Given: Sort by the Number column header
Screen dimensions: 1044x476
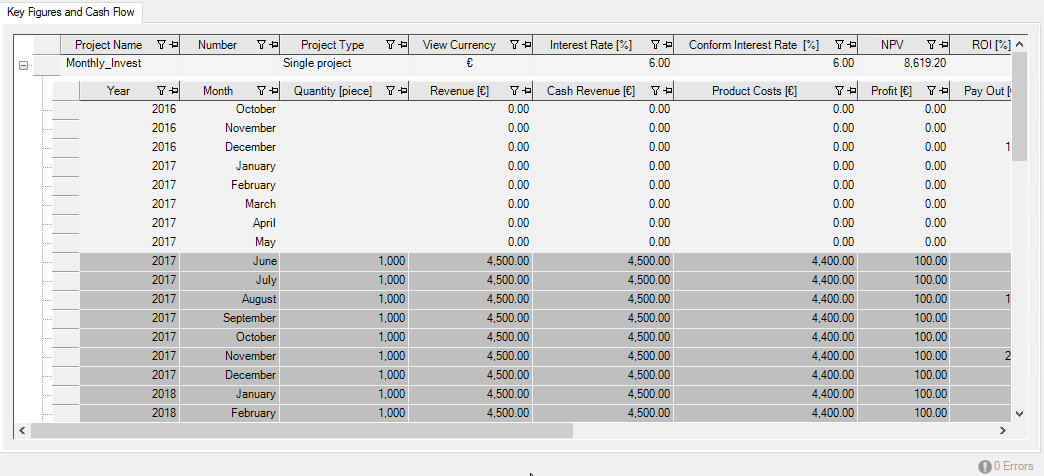Looking at the screenshot, I should coord(217,45).
